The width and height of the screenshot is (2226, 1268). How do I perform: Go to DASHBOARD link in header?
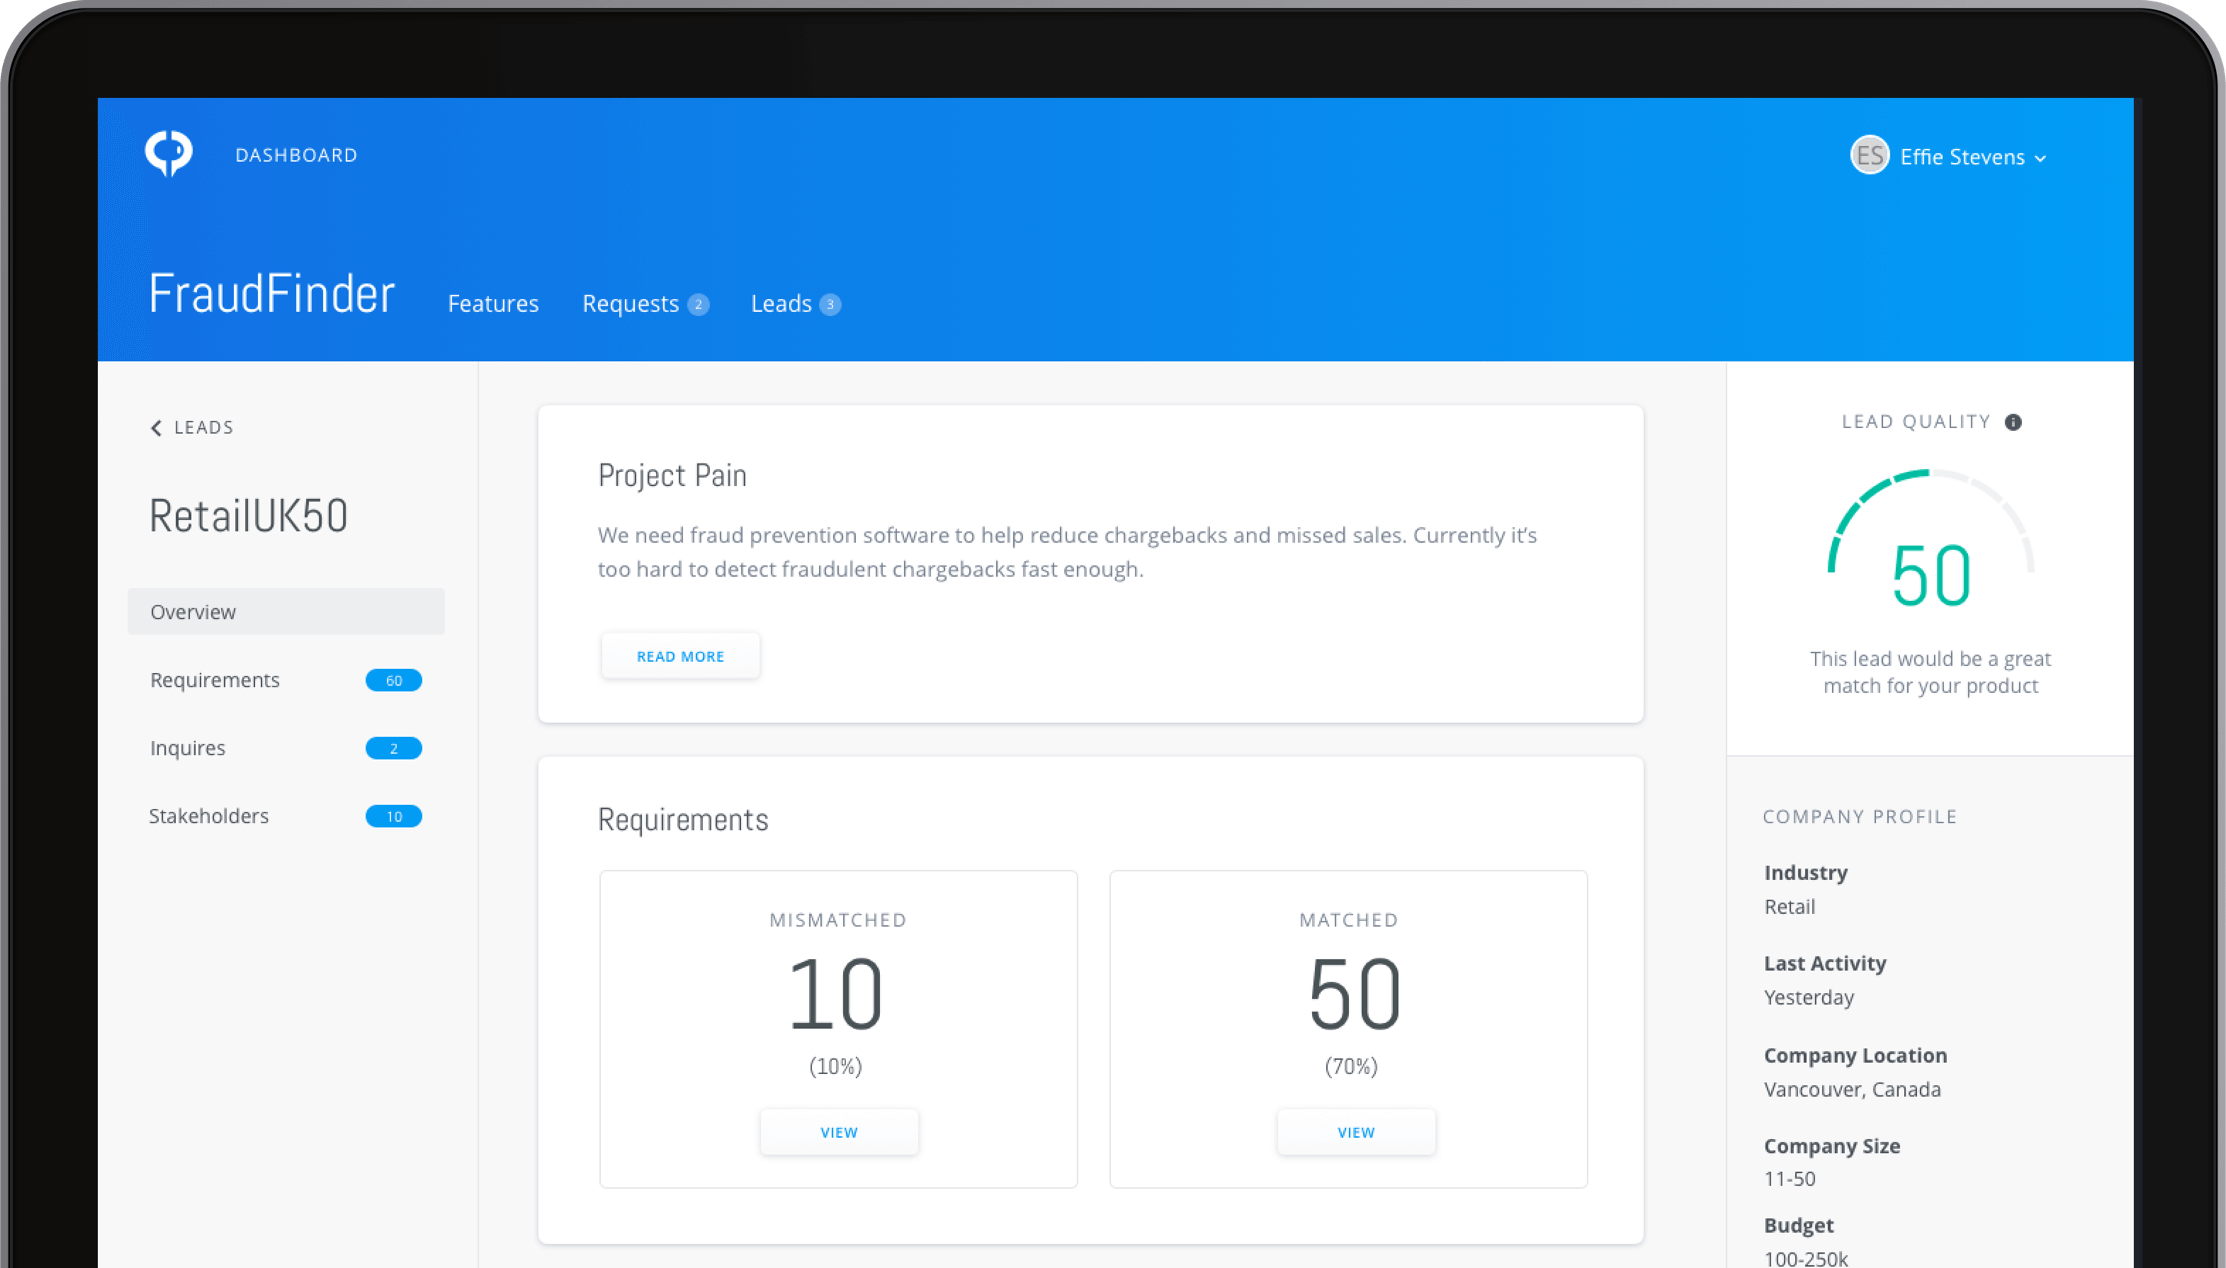pos(296,155)
